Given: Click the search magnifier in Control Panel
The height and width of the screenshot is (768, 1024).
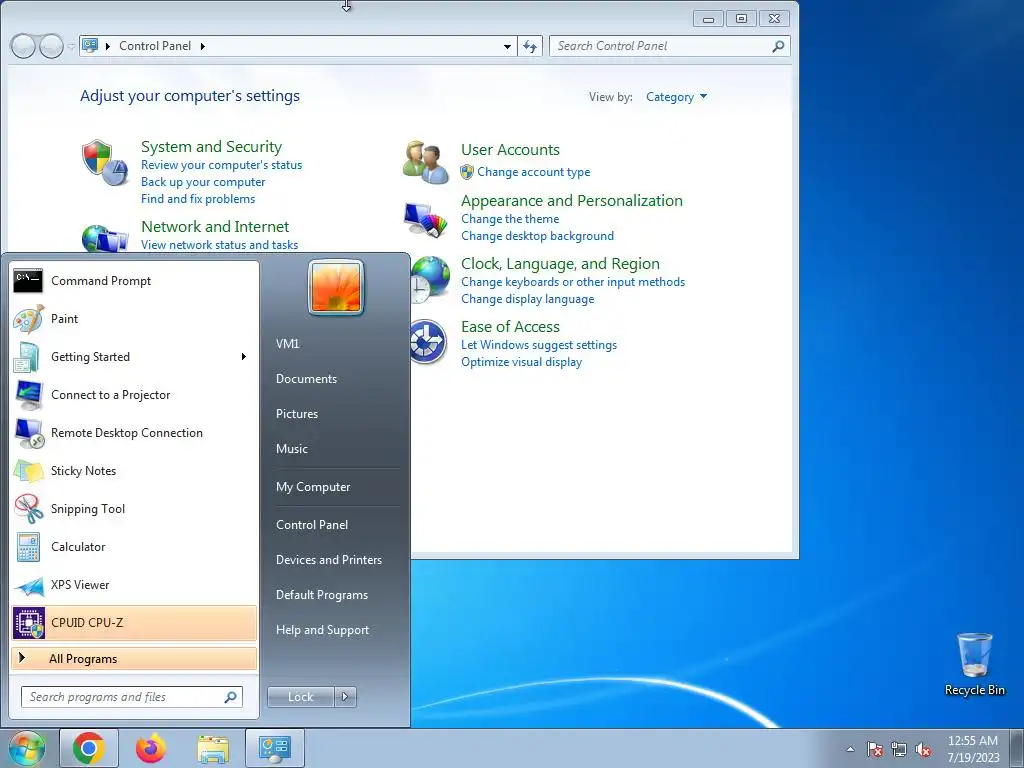Looking at the screenshot, I should tap(778, 46).
